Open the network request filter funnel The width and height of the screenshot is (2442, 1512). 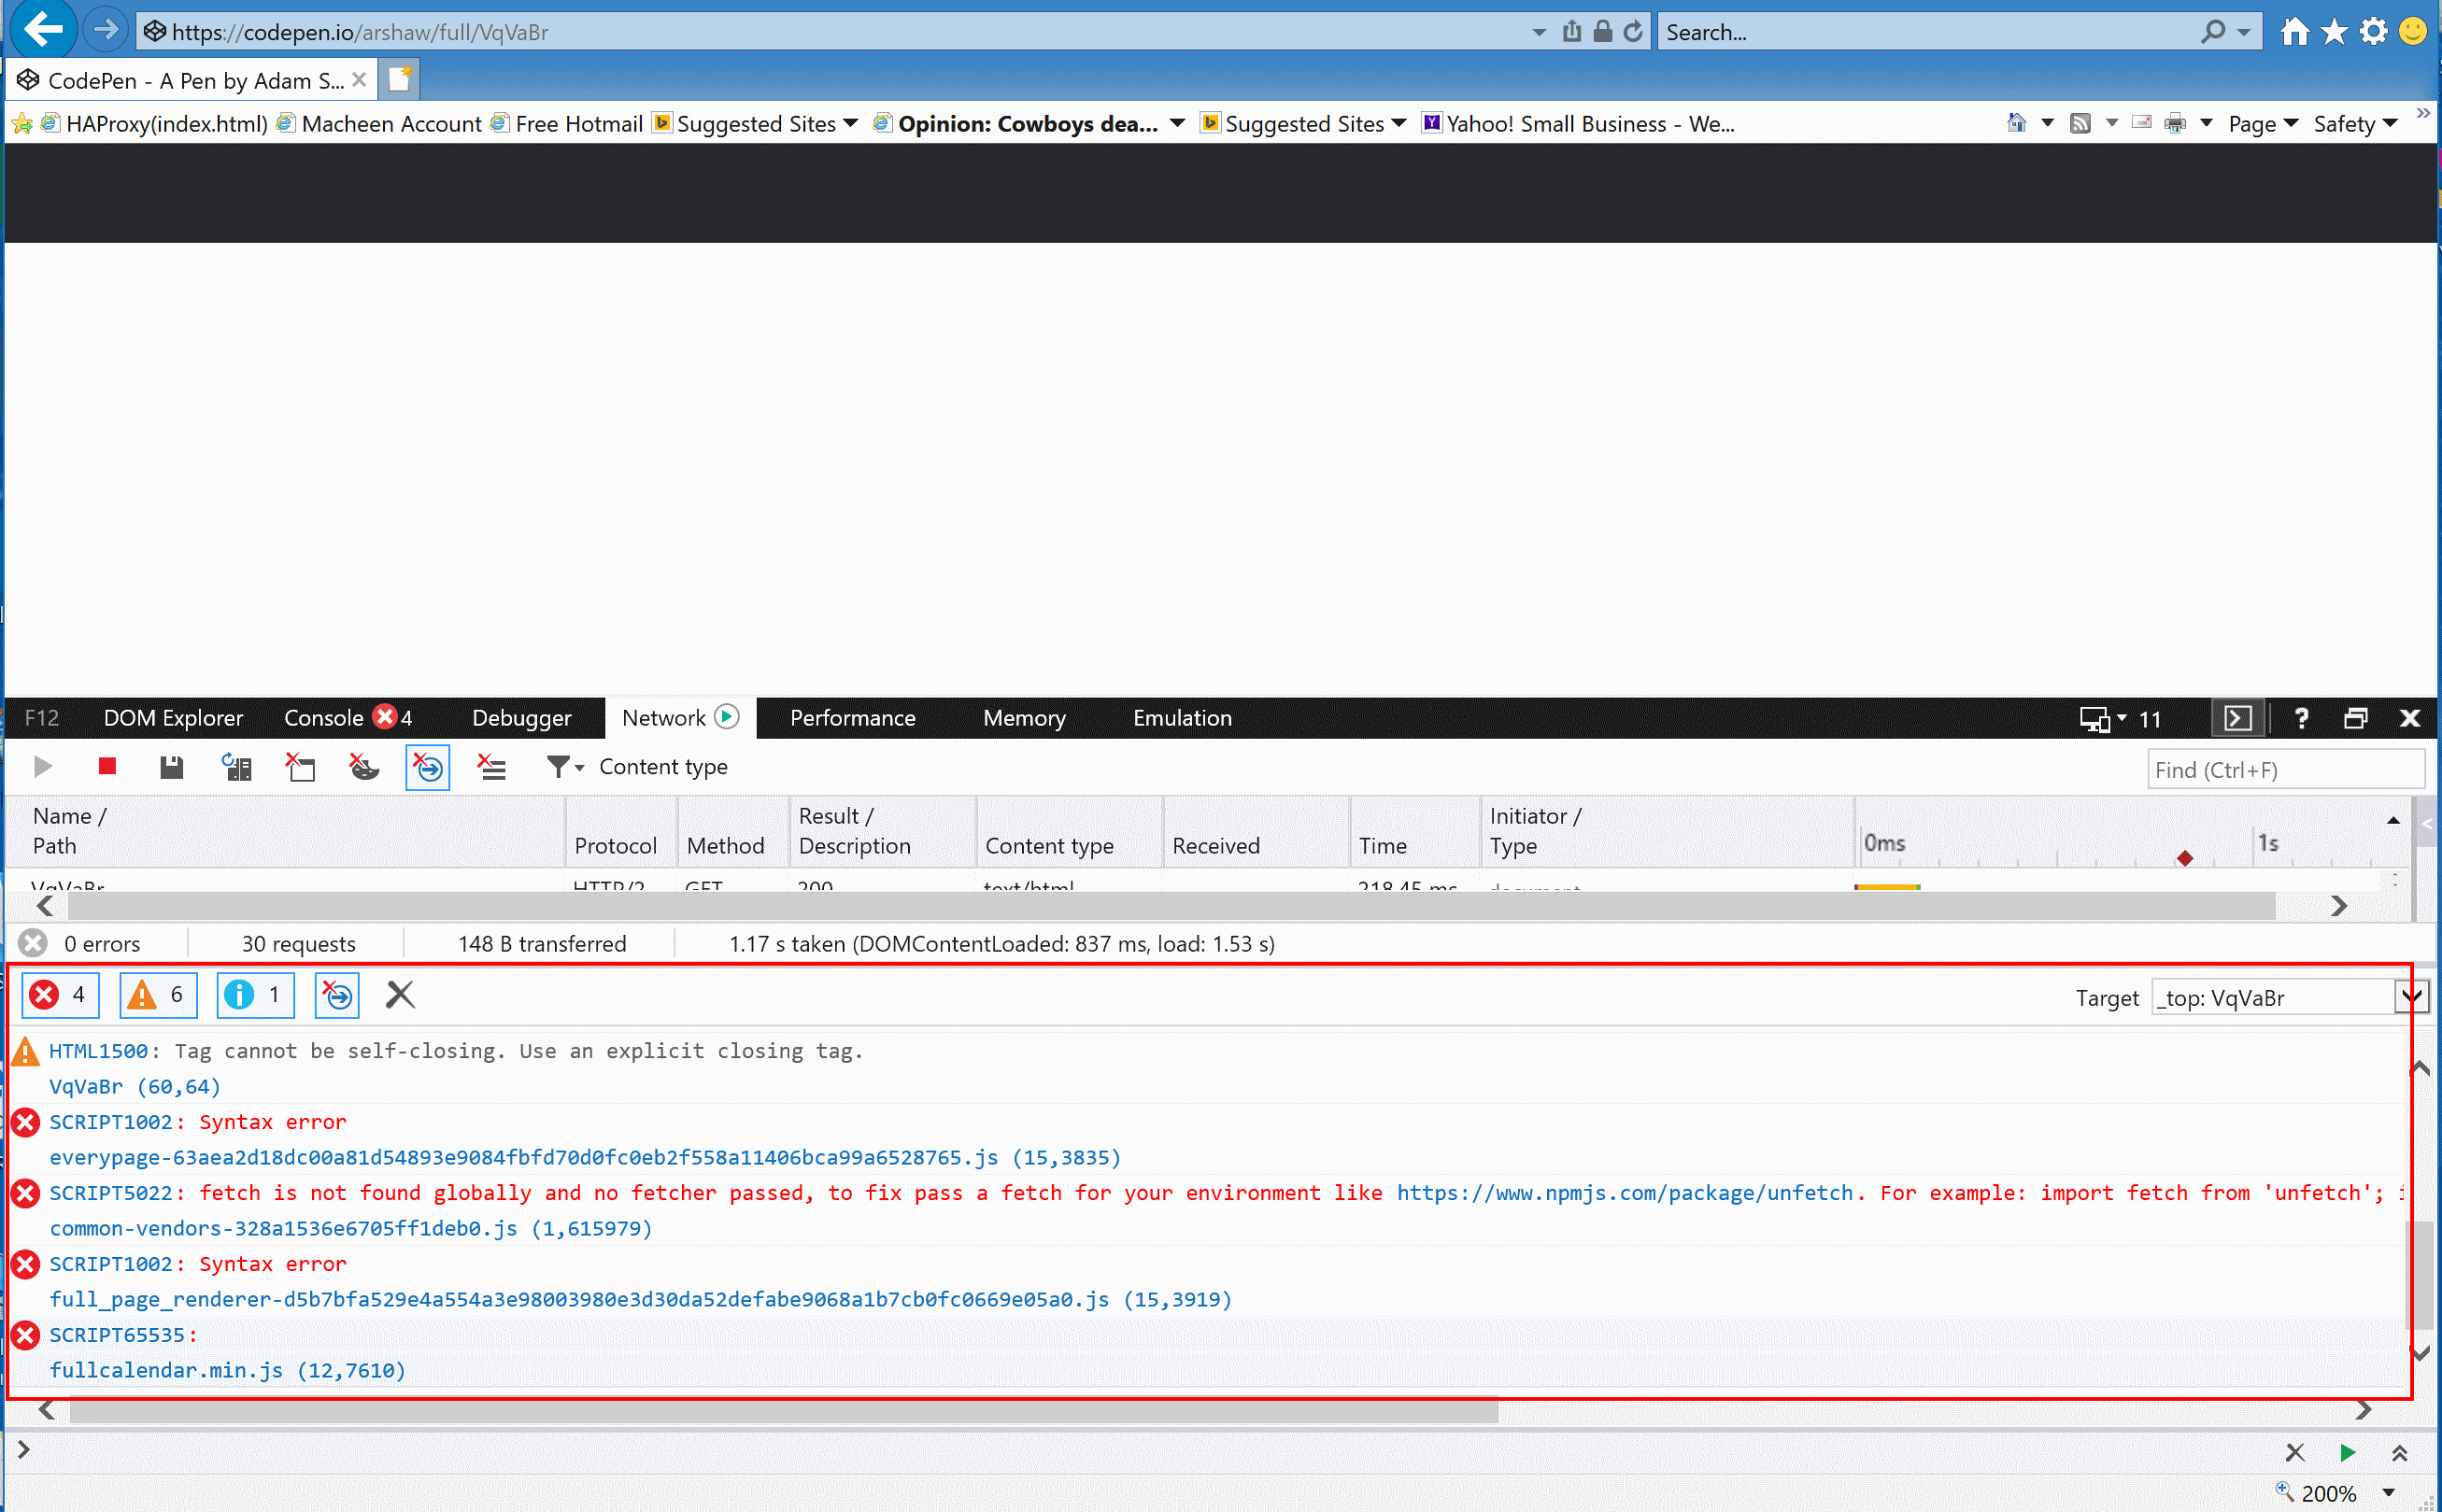(557, 767)
